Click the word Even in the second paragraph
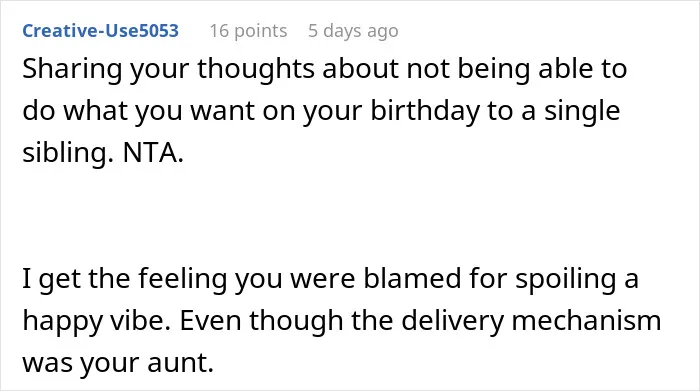This screenshot has height=391, width=700. (210, 320)
